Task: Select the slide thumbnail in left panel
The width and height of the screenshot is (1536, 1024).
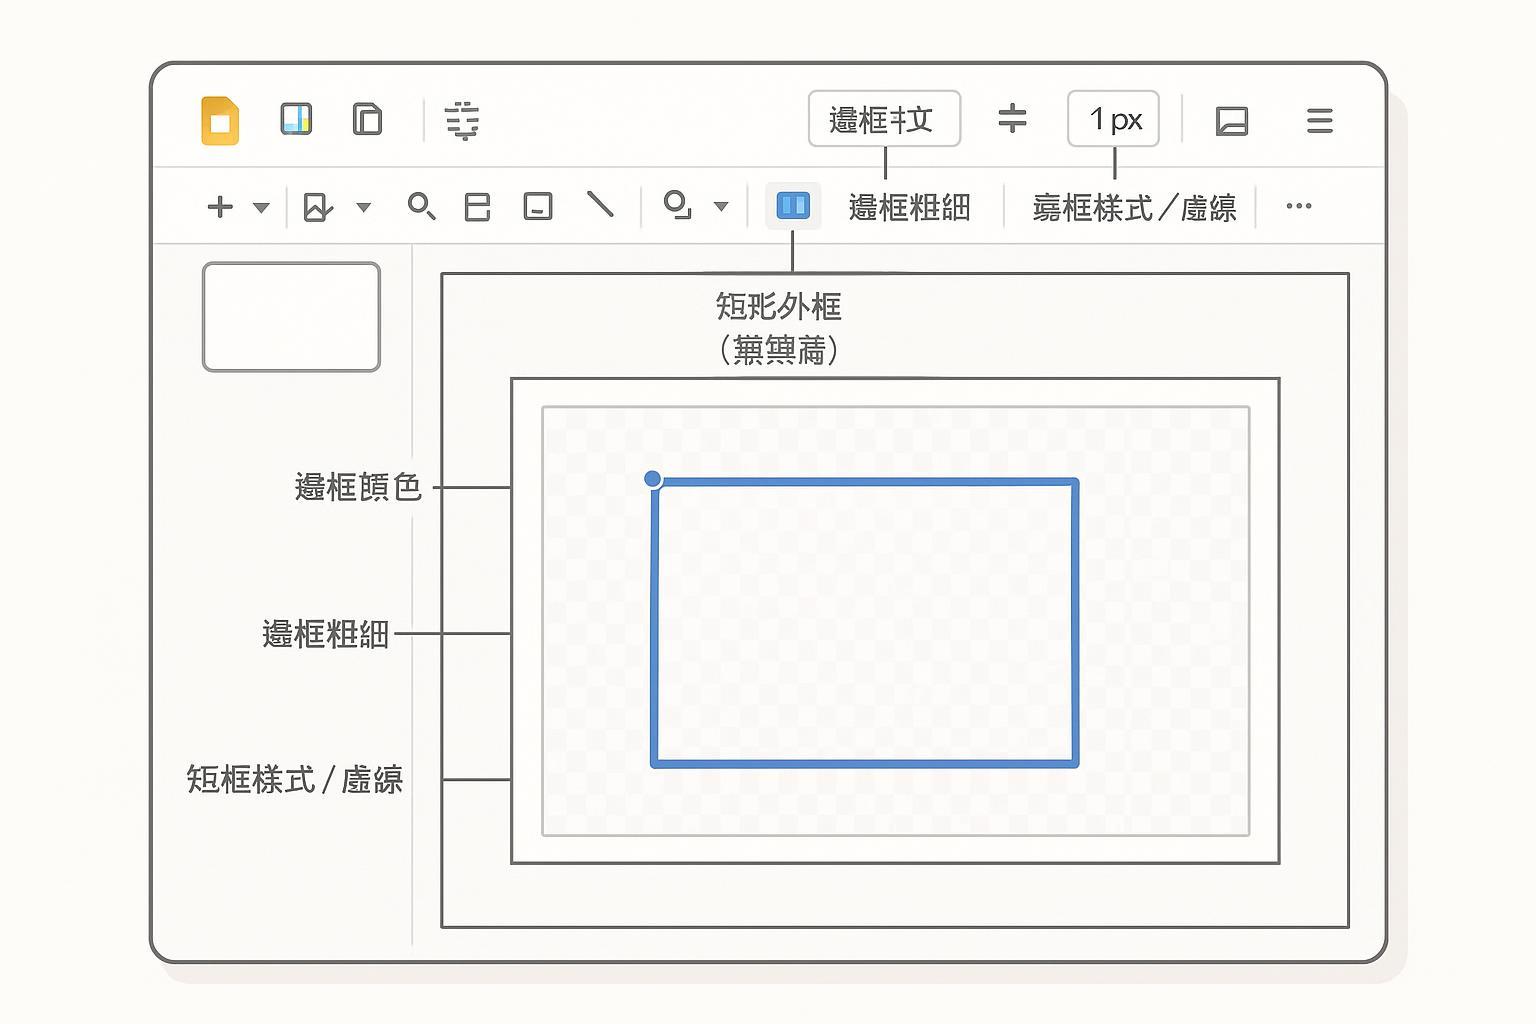Action: tap(291, 317)
